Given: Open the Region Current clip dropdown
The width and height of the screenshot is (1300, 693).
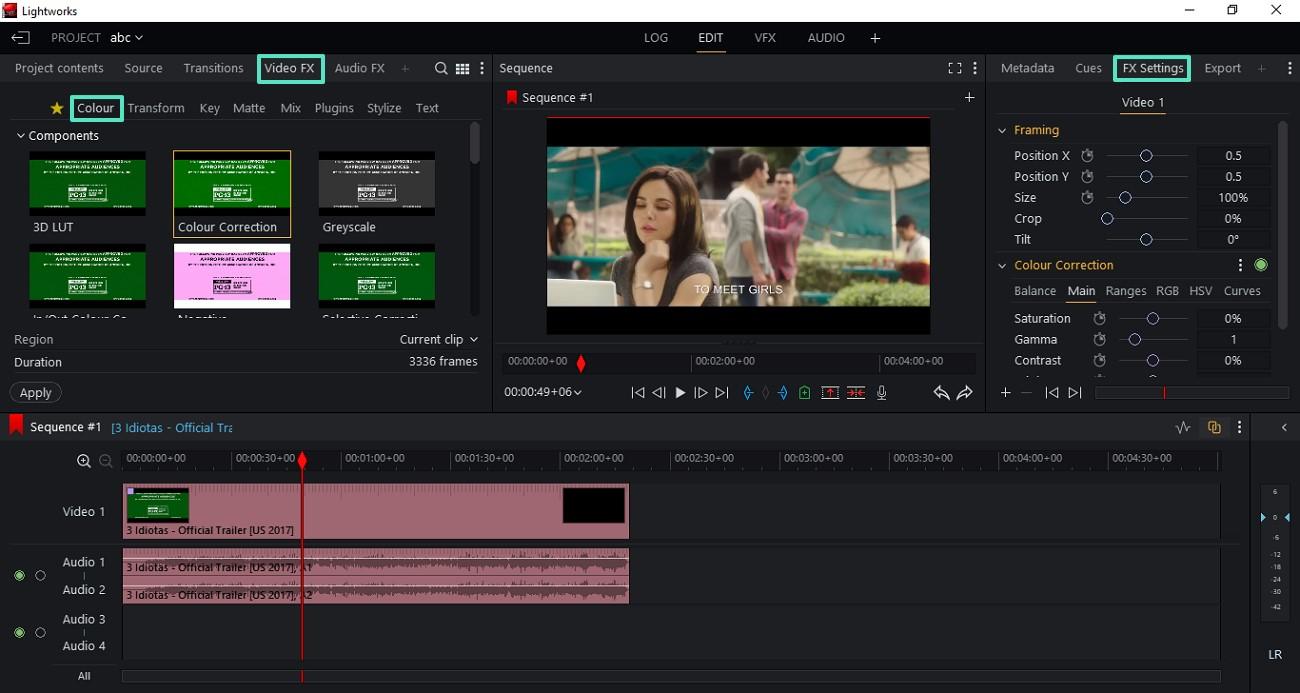Looking at the screenshot, I should (439, 340).
